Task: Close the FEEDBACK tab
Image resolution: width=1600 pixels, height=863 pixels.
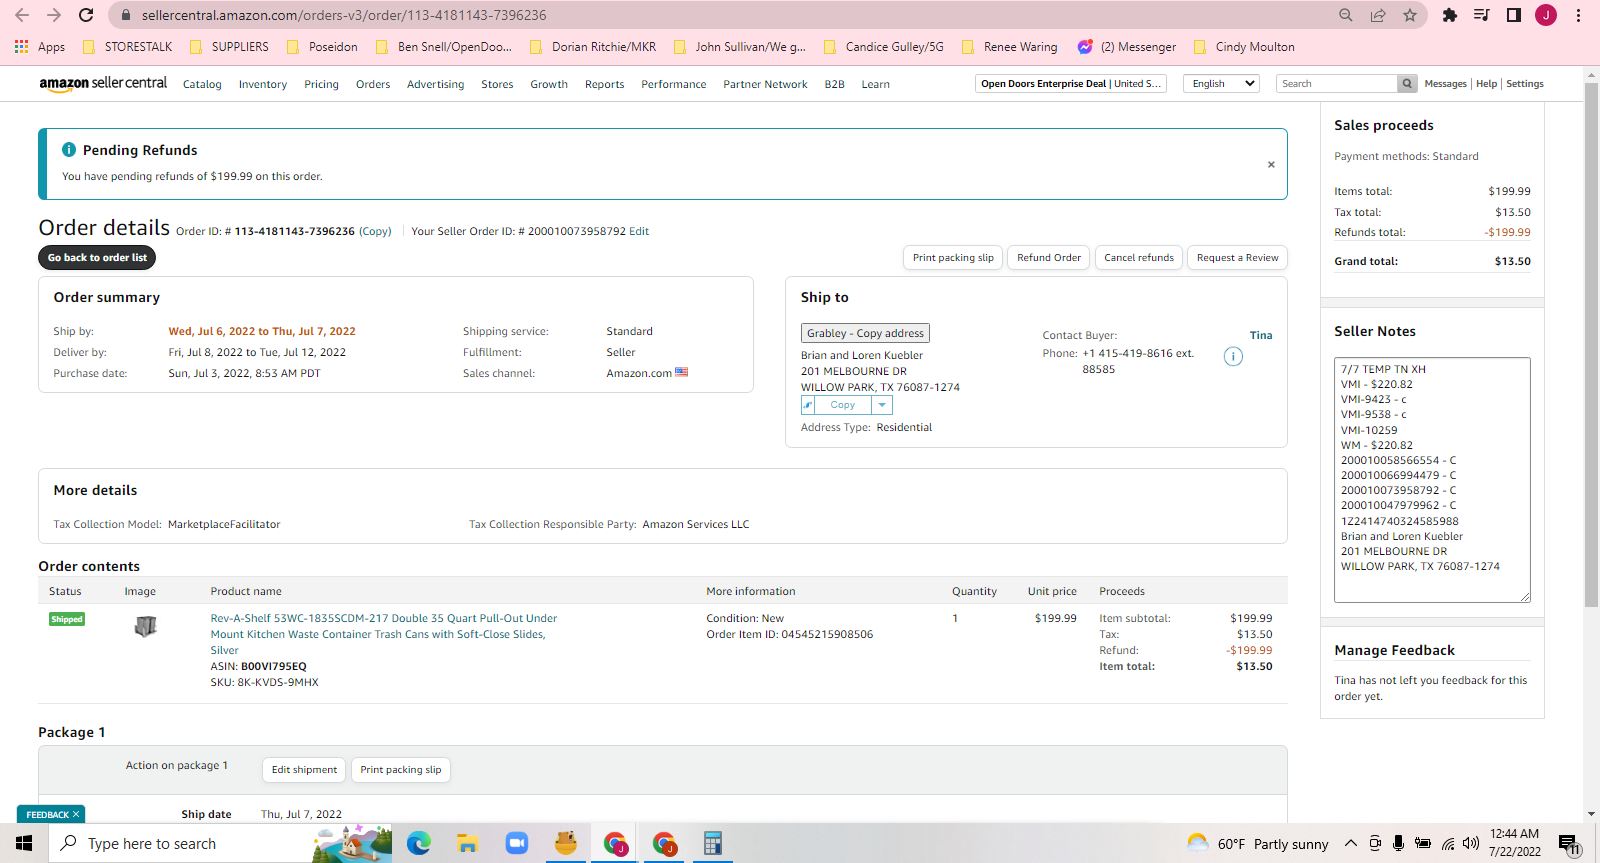Action: pyautogui.click(x=76, y=815)
